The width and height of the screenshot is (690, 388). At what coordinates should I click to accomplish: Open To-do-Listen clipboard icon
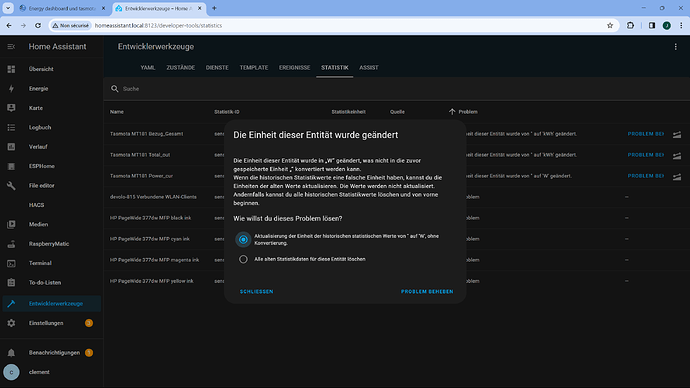point(11,282)
